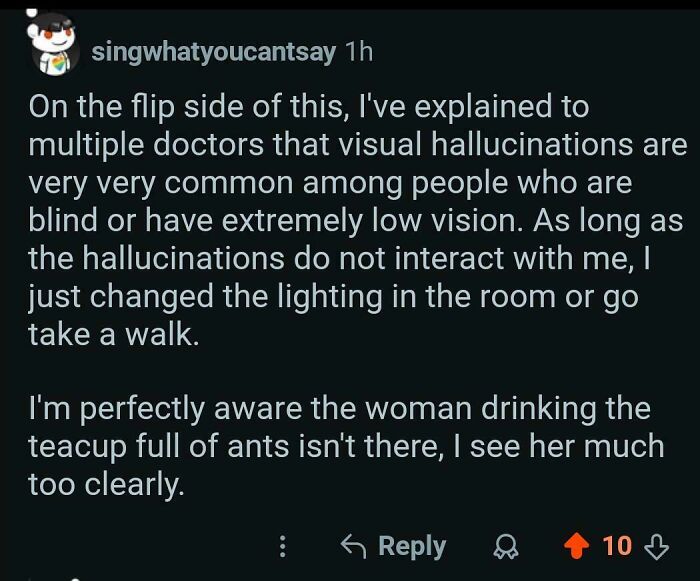Tap the curved reply arrow icon

coord(354,546)
